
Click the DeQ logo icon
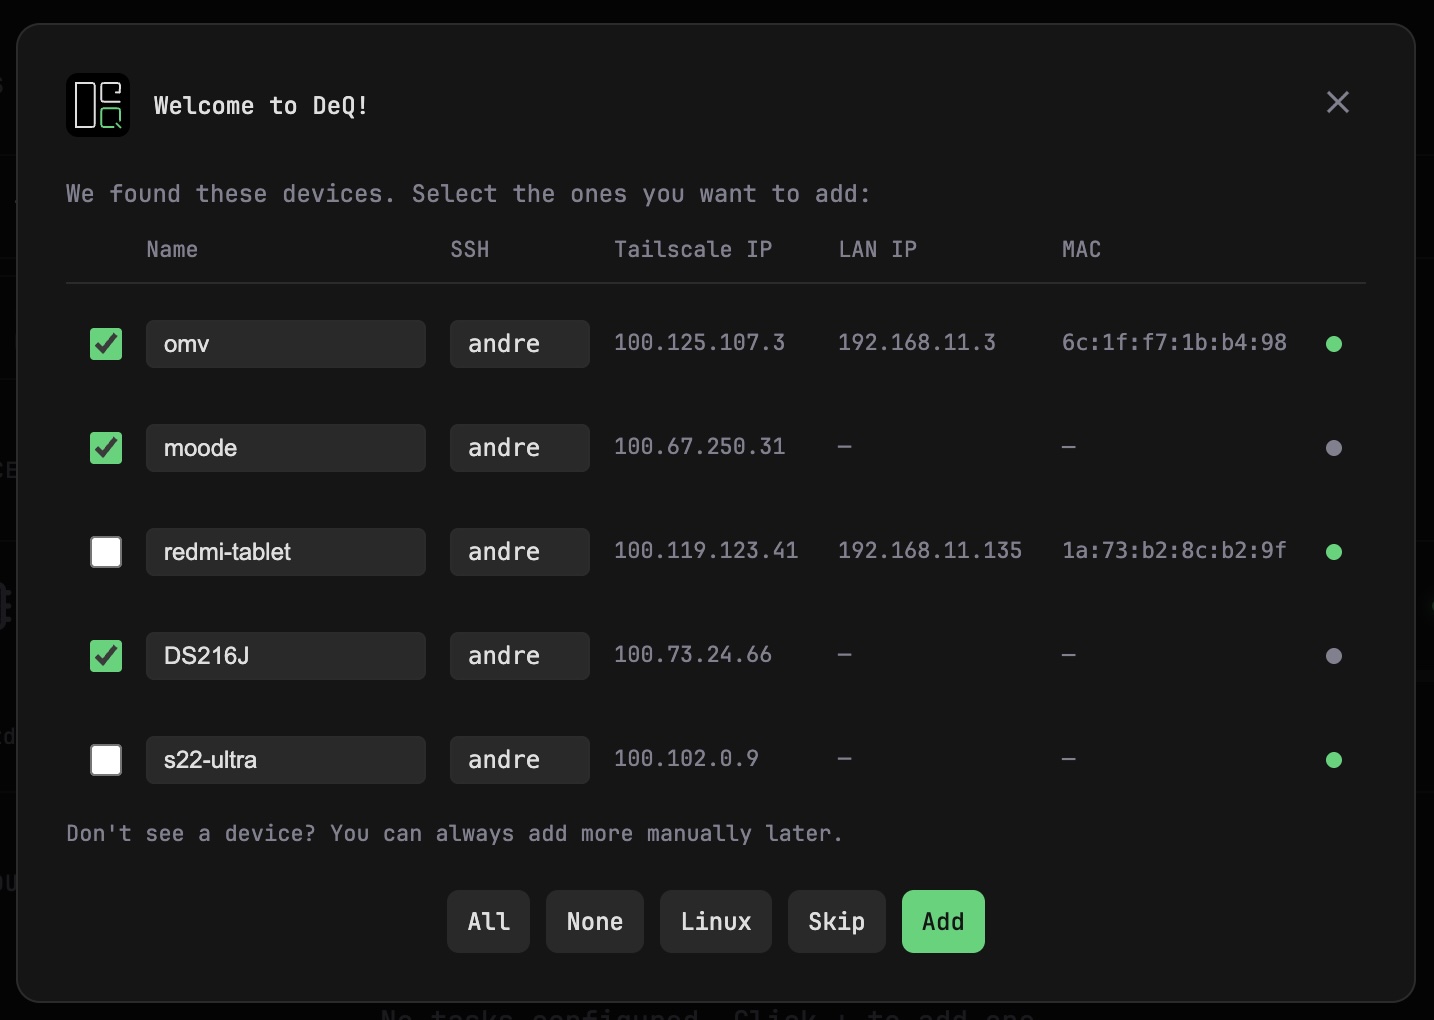tap(98, 105)
